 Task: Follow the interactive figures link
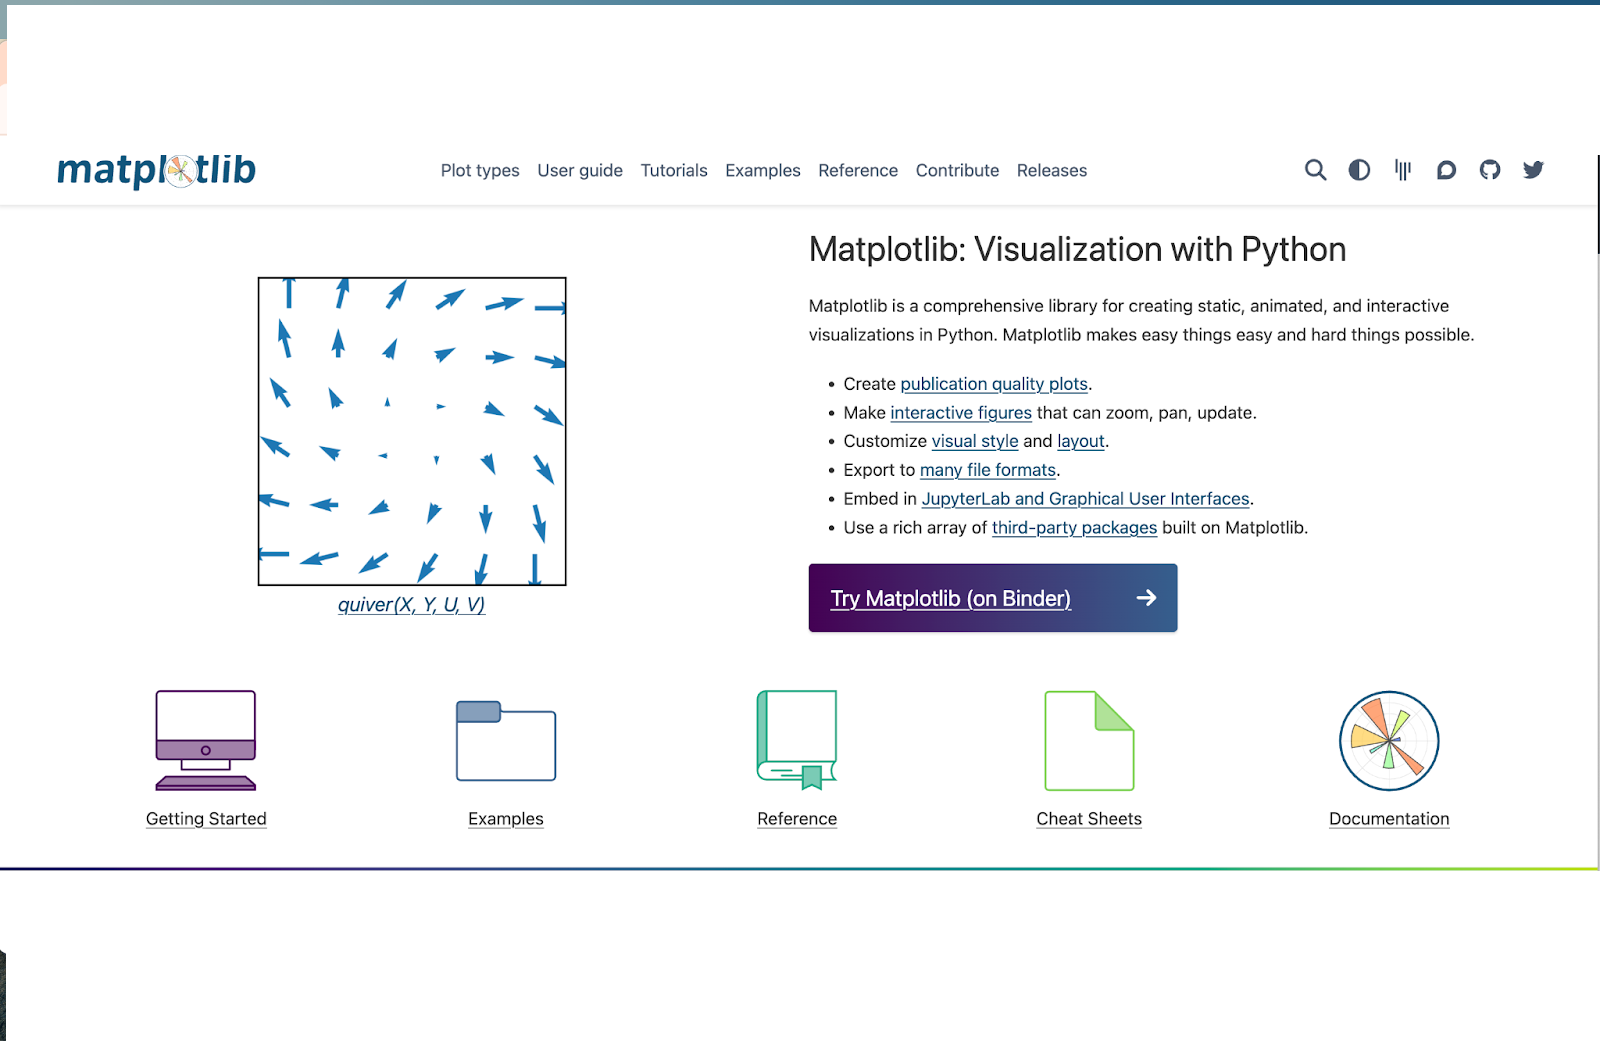point(961,412)
